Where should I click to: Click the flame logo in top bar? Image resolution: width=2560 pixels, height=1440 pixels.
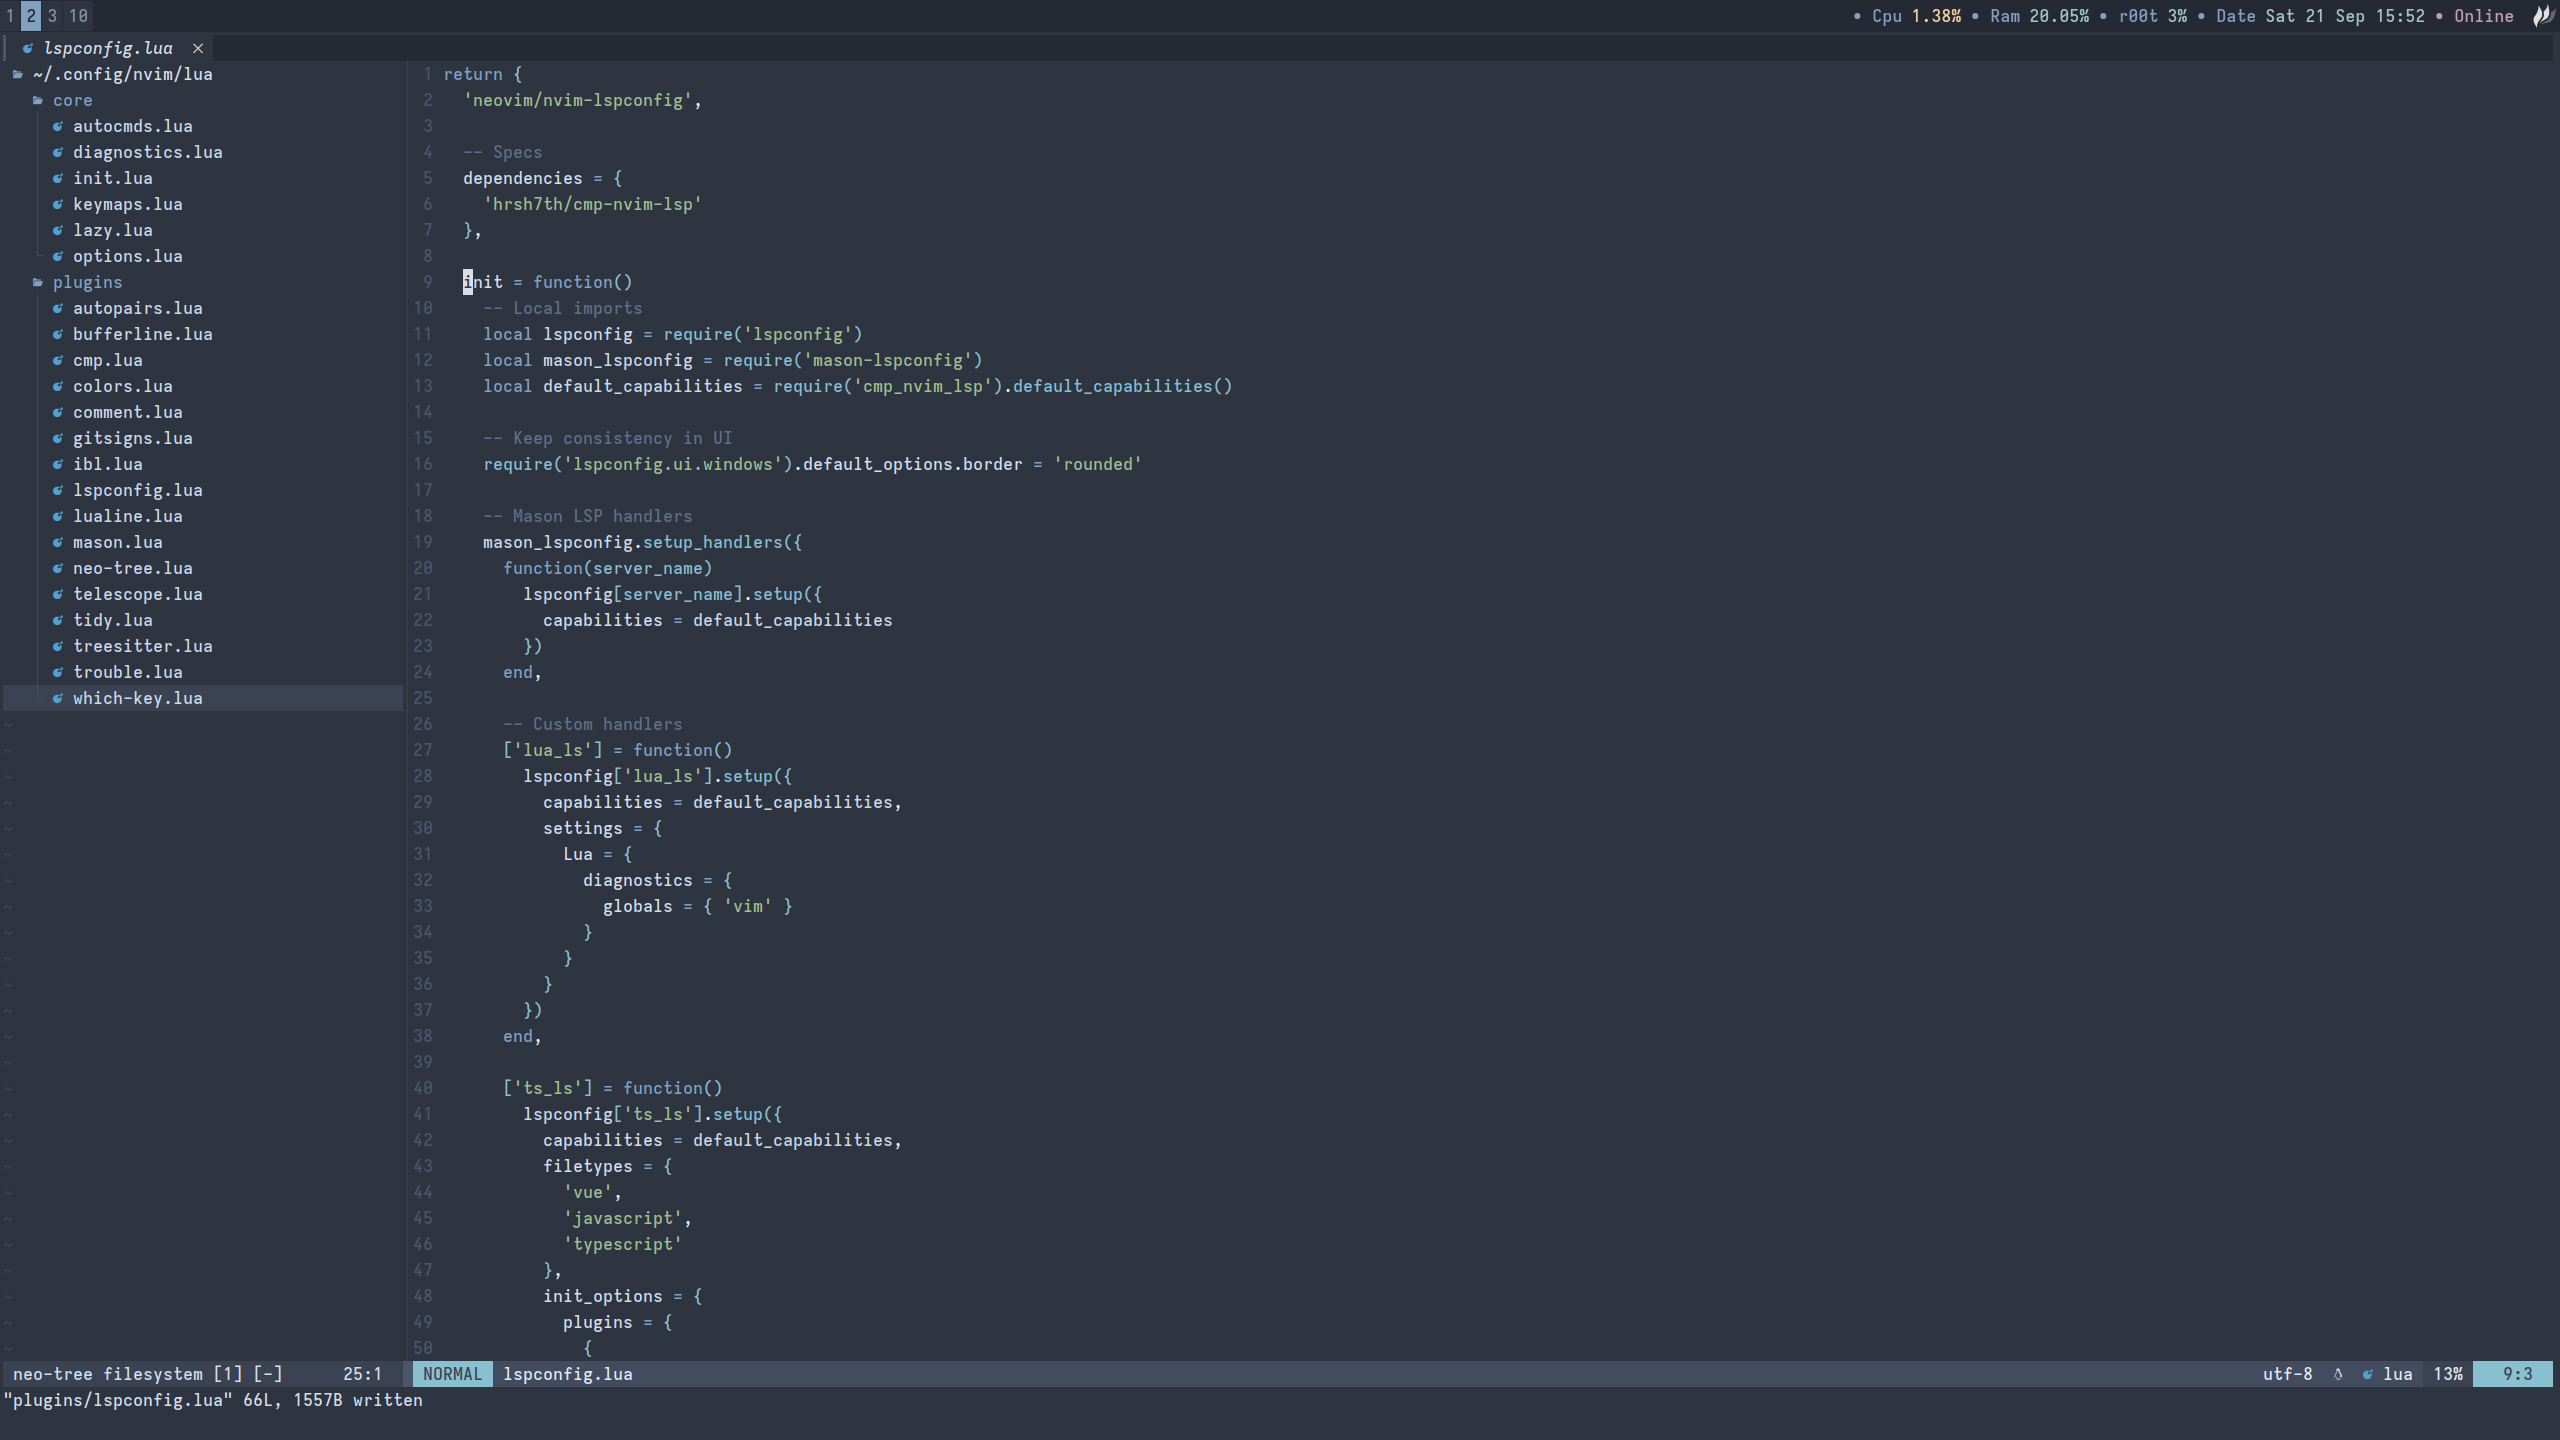click(2543, 16)
